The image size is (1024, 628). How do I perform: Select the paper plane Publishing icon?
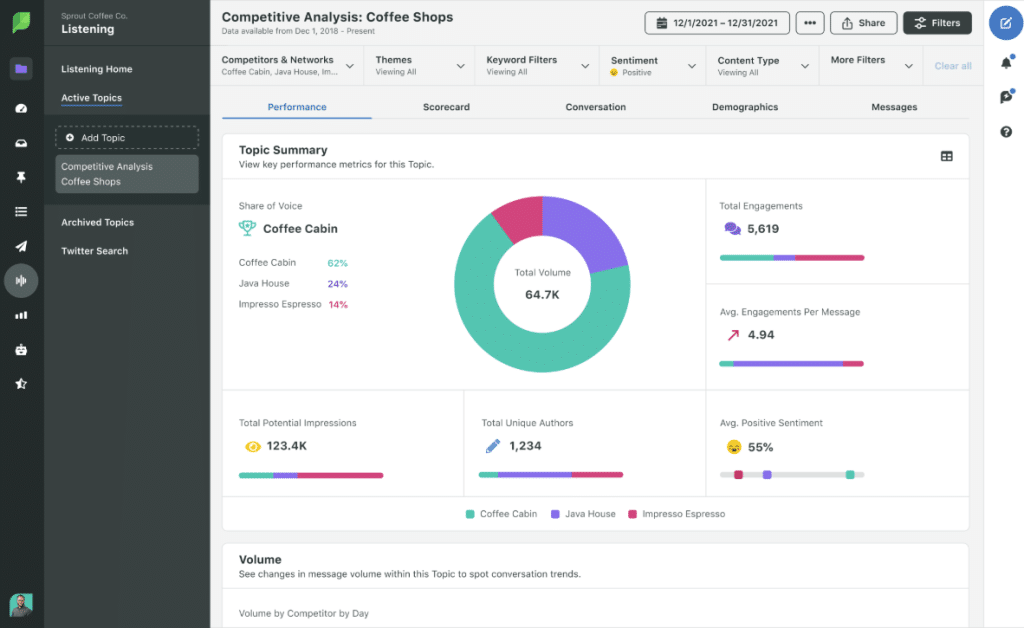tap(21, 246)
